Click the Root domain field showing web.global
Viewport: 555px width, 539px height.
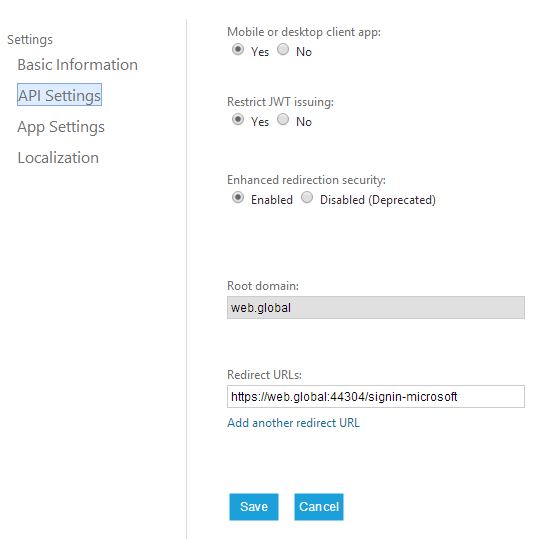376,308
